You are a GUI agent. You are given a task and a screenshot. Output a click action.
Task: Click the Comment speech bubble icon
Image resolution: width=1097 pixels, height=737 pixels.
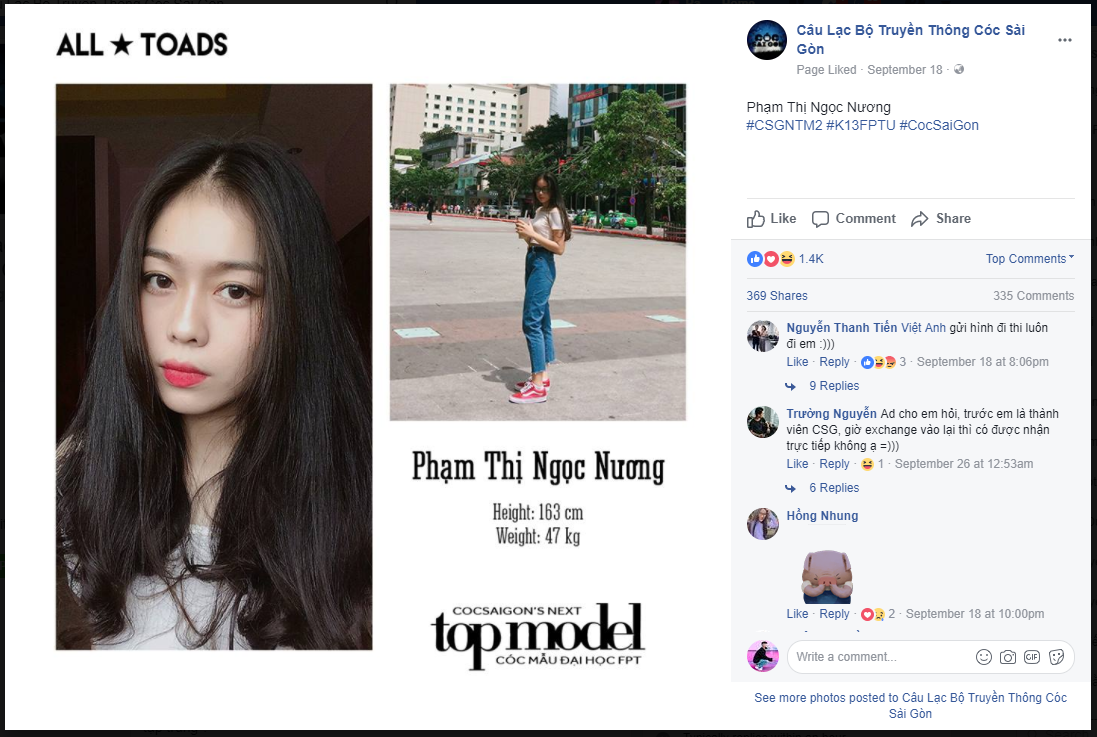(x=820, y=219)
